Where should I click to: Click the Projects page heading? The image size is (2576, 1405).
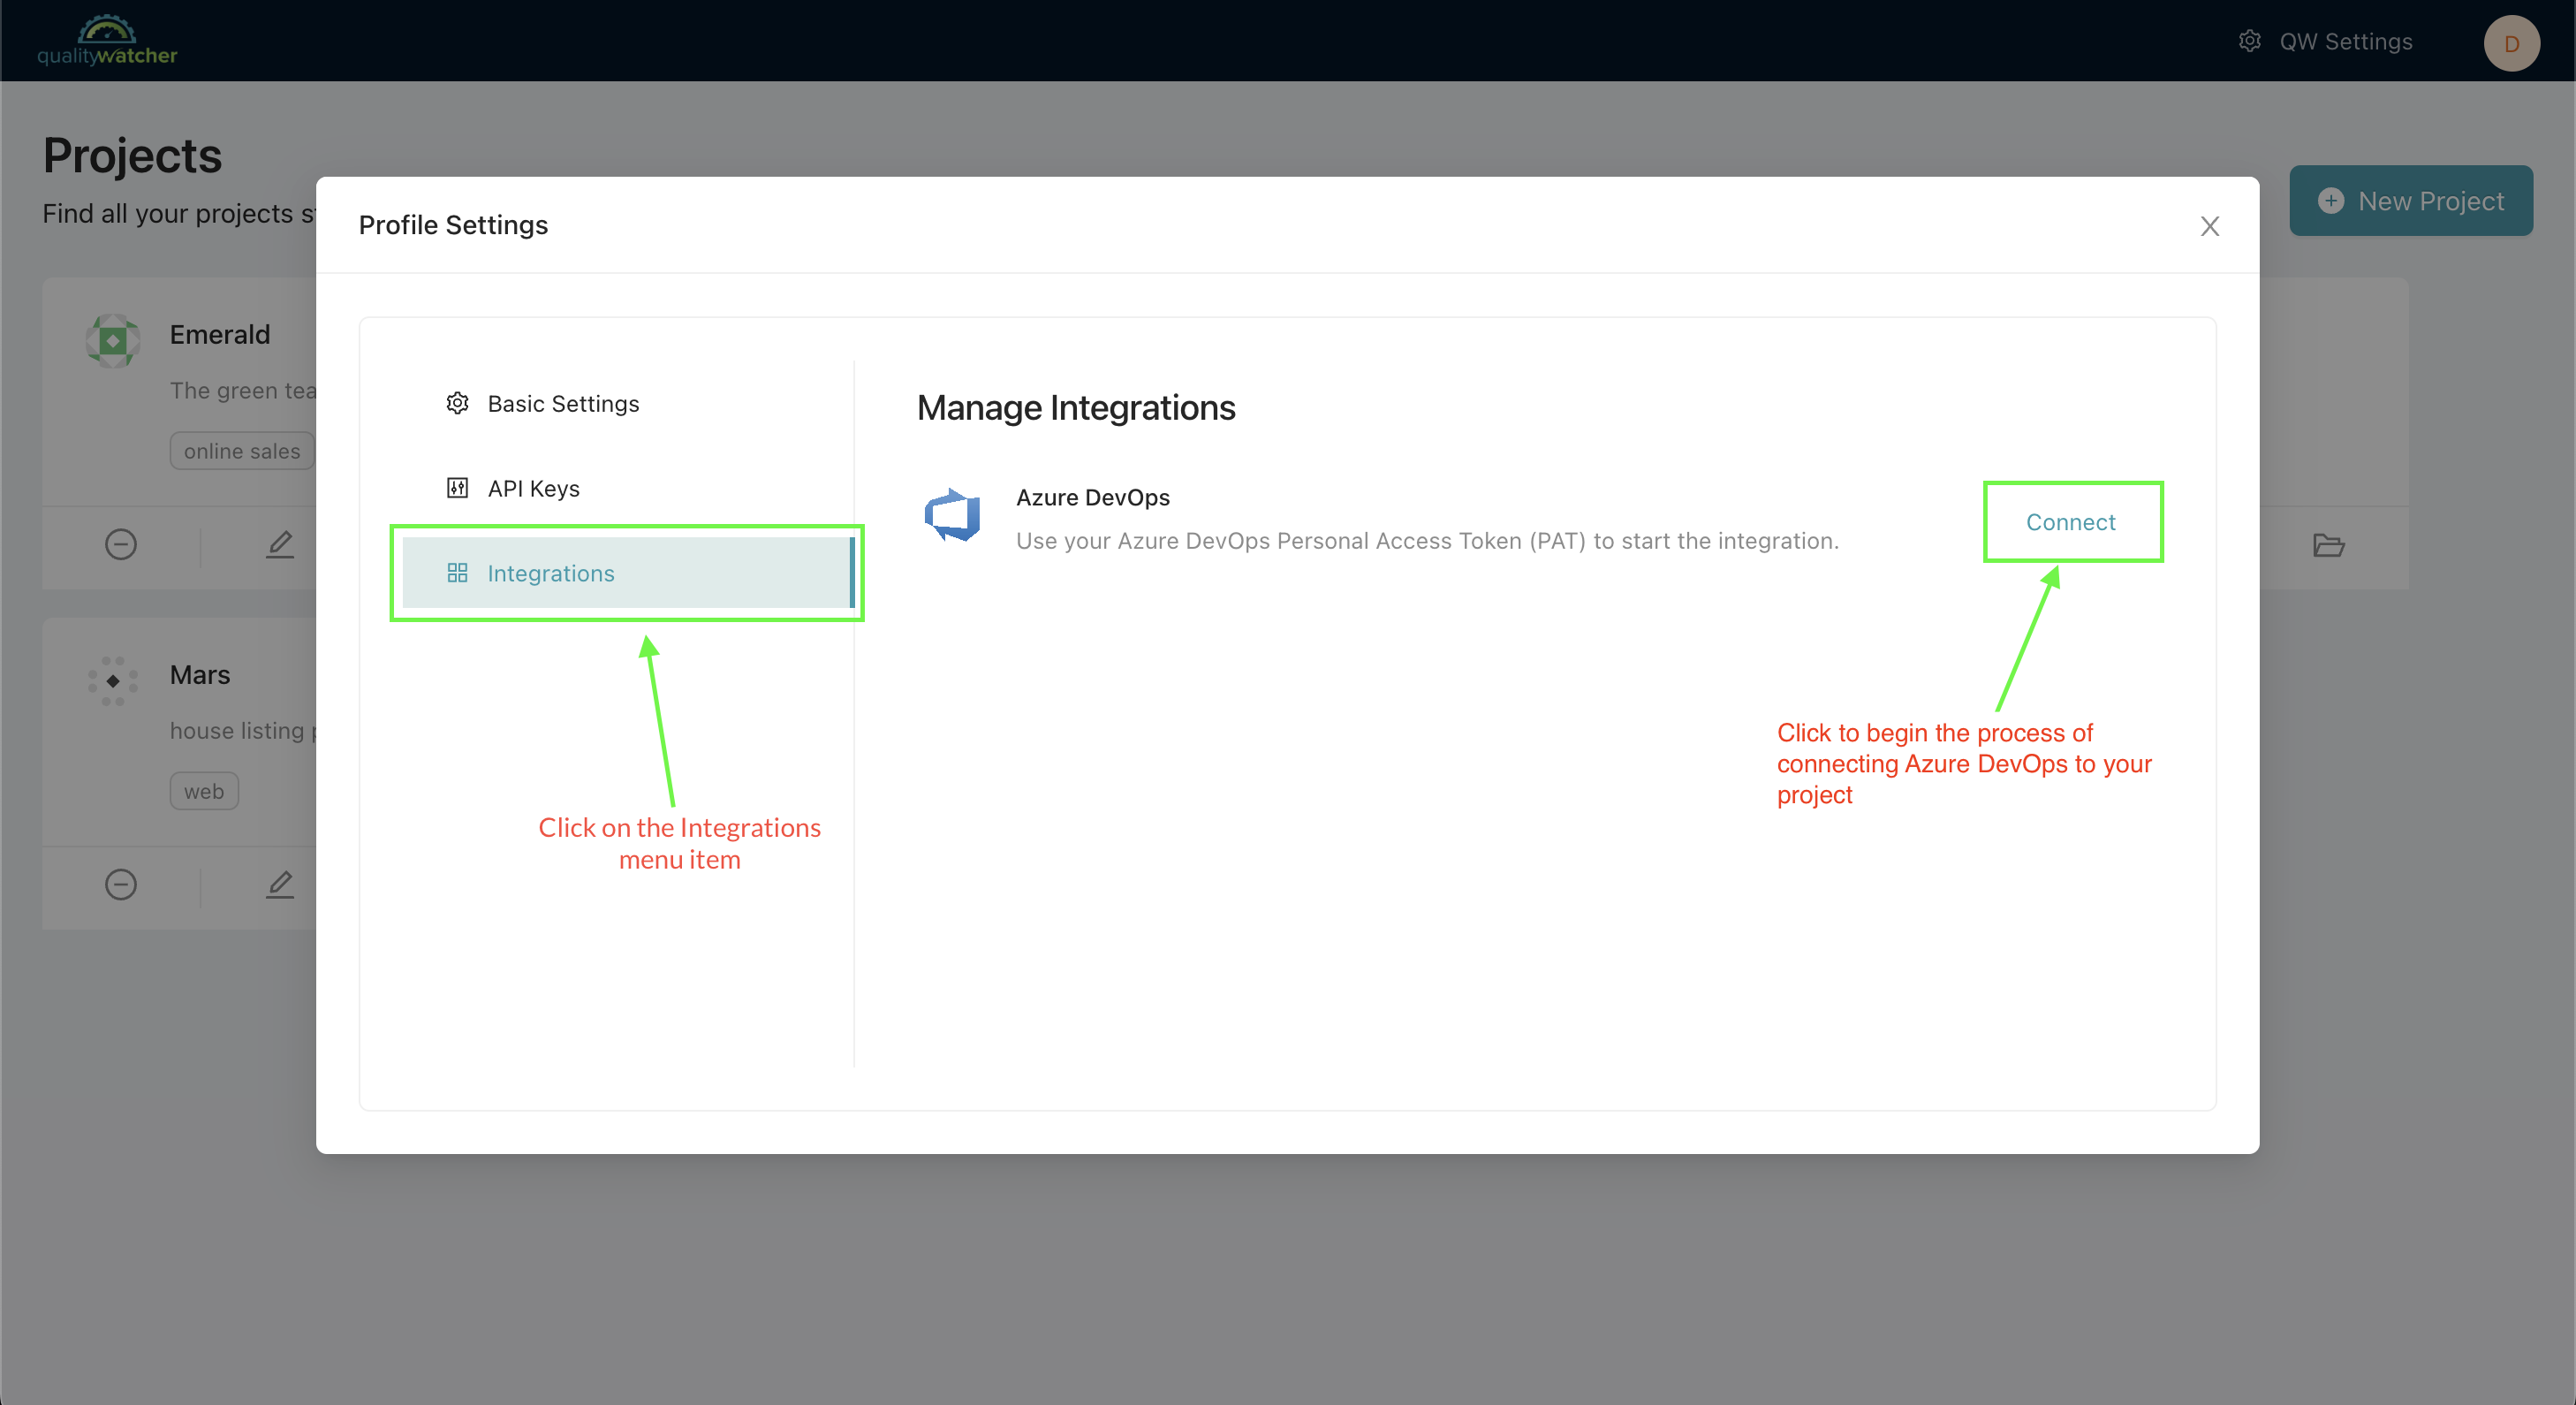click(132, 156)
